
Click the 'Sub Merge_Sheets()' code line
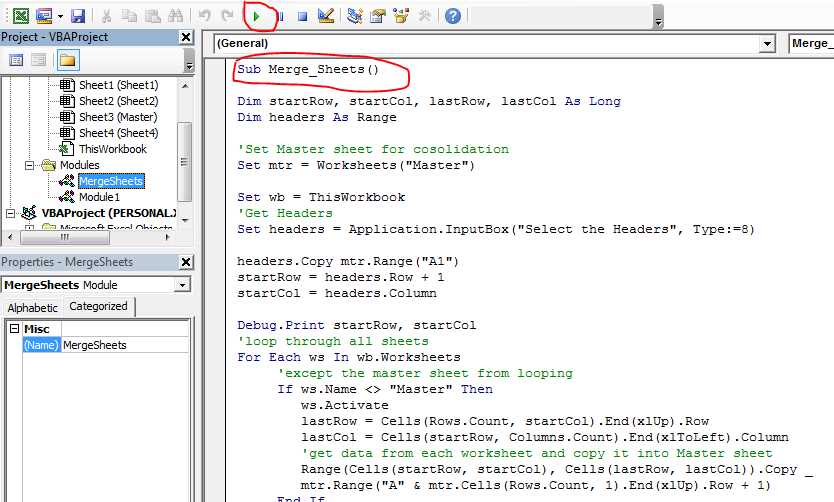pos(308,69)
